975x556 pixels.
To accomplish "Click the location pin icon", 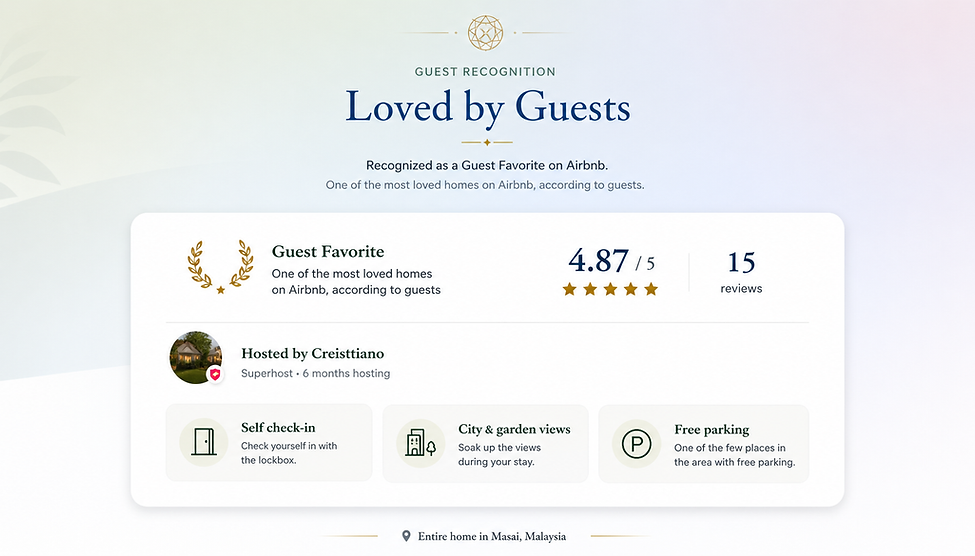I will click(x=406, y=536).
